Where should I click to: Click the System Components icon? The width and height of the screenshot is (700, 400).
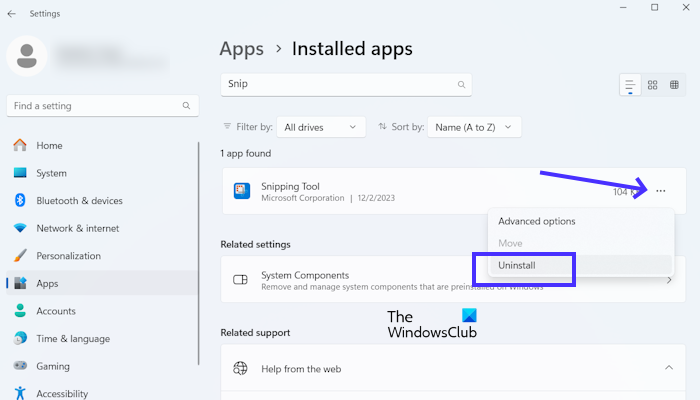click(240, 280)
